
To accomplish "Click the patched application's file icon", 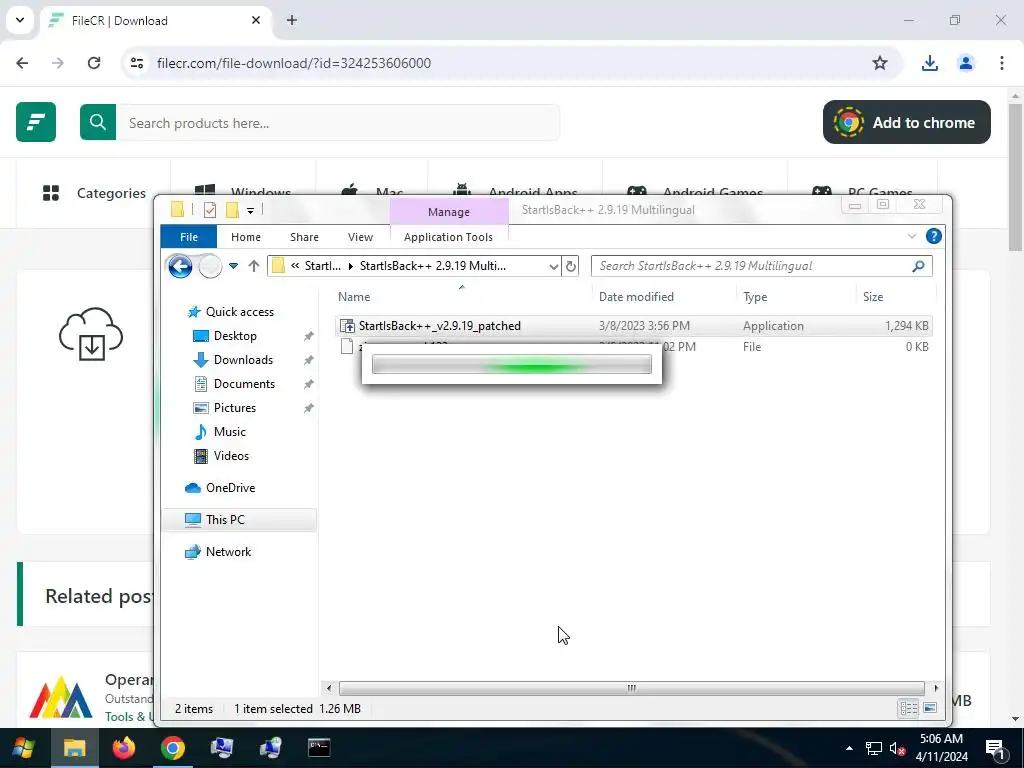I will click(347, 326).
